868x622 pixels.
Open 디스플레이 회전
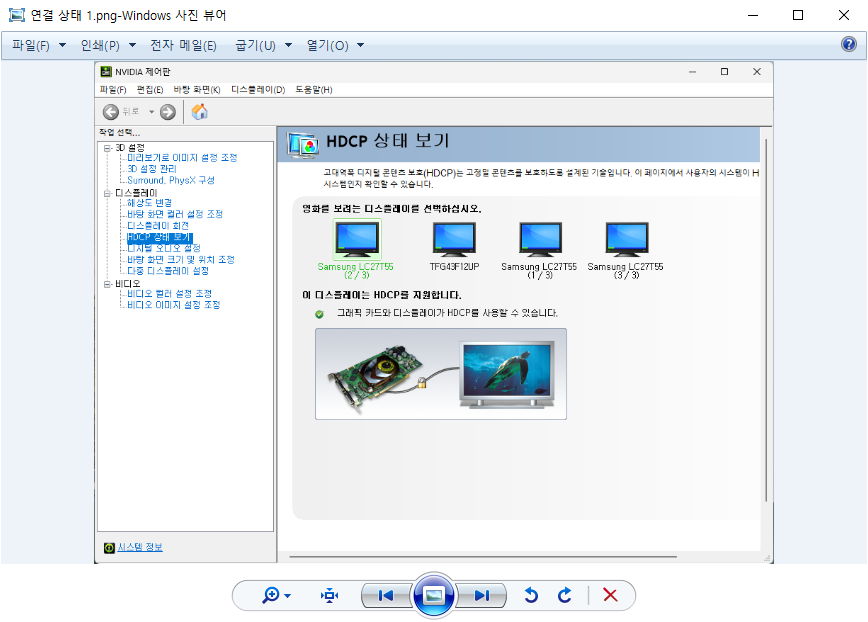click(x=158, y=226)
